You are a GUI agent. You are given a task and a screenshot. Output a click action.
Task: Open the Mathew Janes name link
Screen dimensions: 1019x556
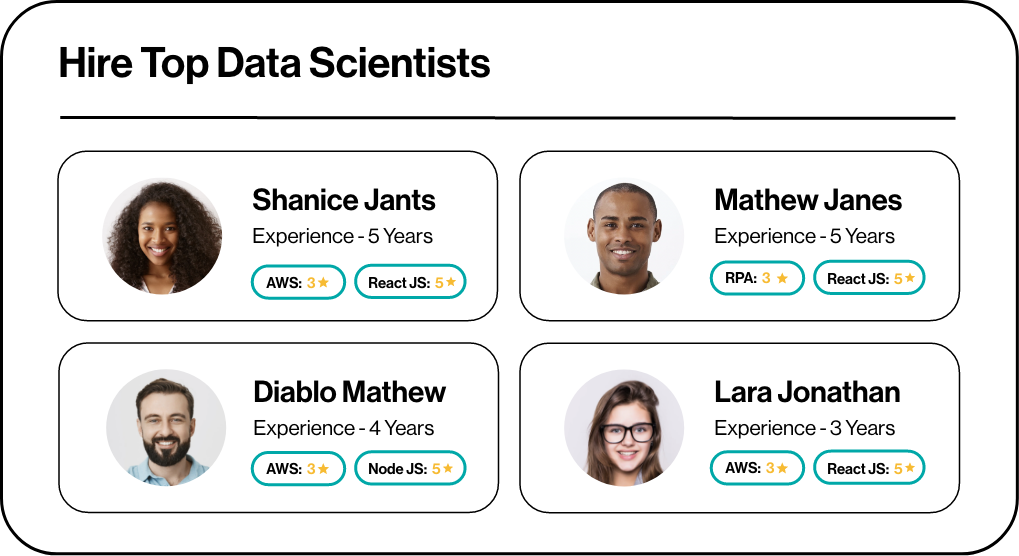(808, 200)
